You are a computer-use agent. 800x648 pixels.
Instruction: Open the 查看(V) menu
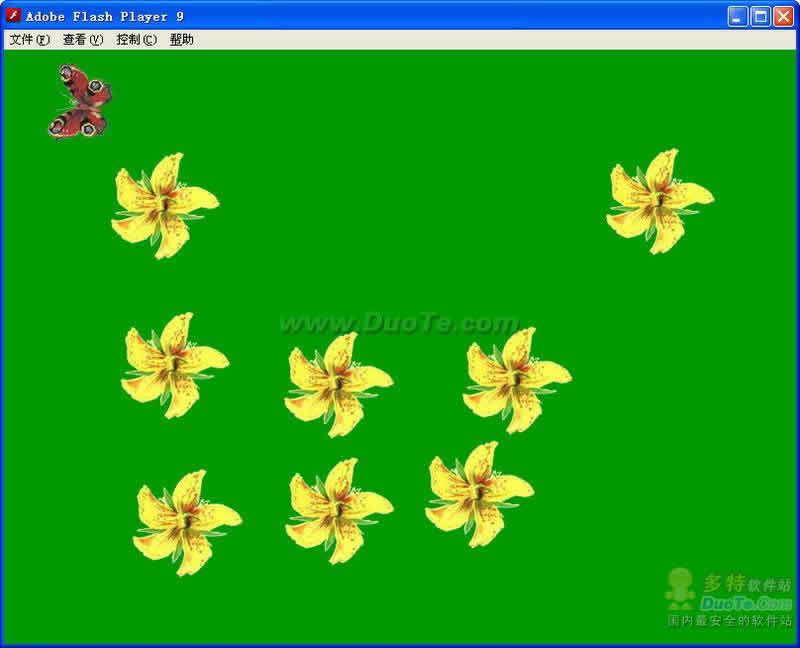click(x=83, y=39)
